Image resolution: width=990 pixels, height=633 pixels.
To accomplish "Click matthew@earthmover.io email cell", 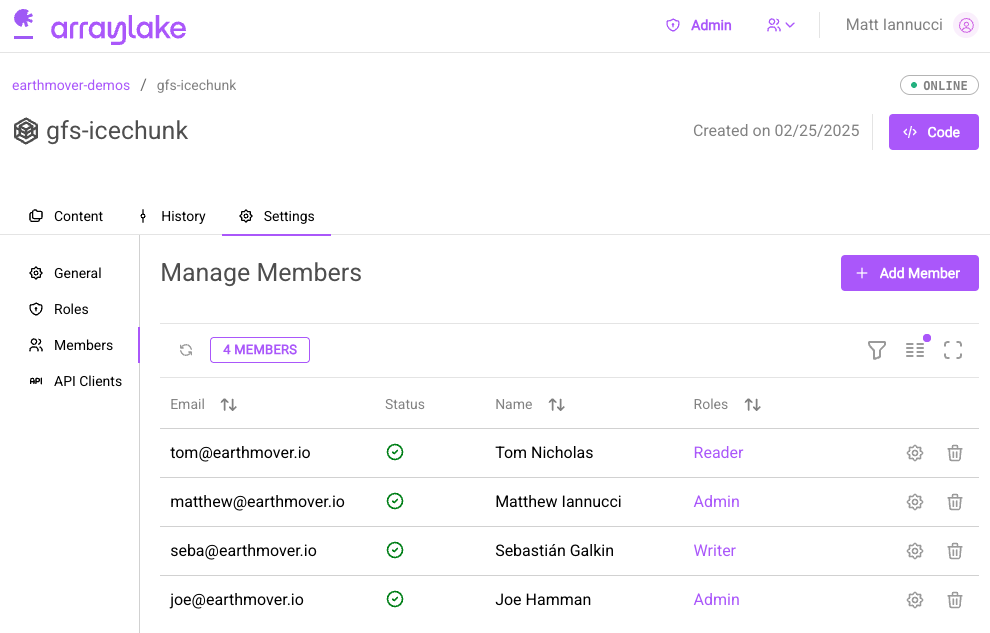I will [x=258, y=502].
